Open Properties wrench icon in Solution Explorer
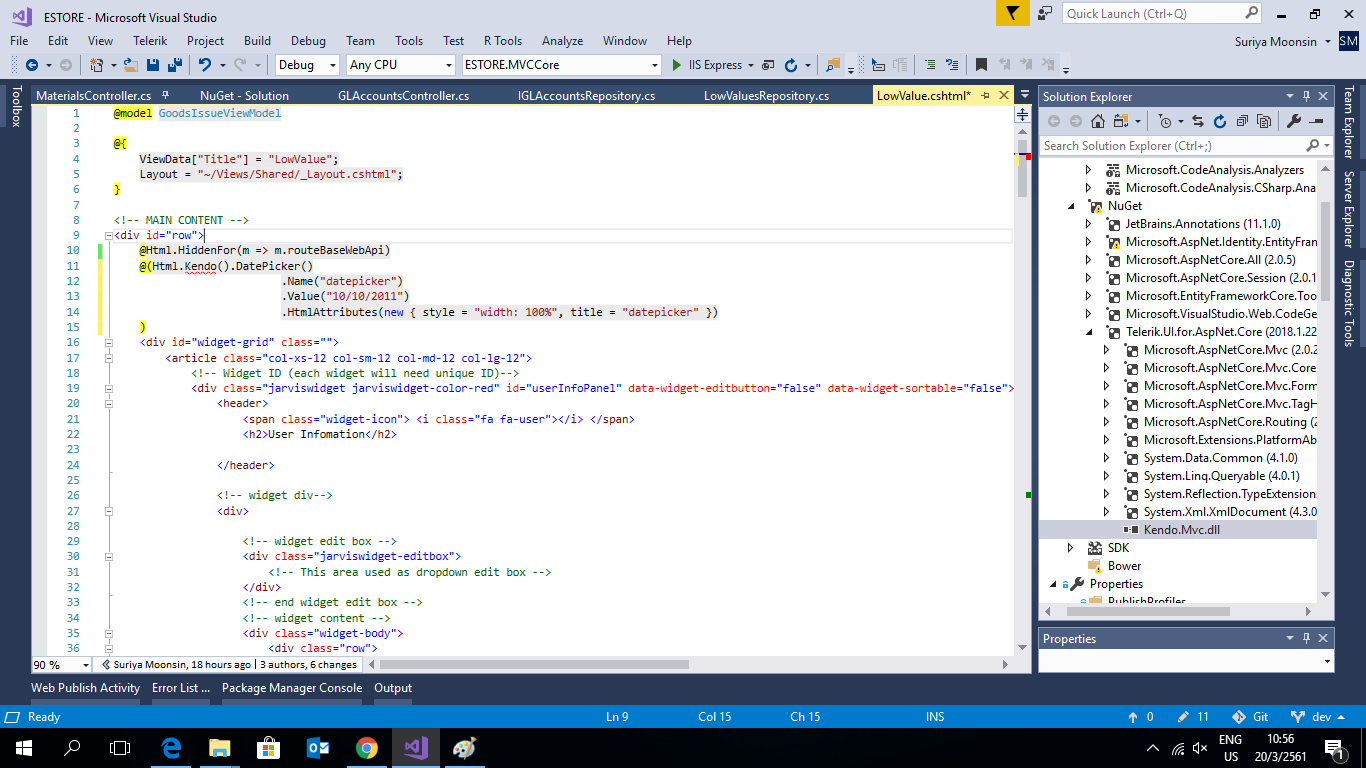1366x768 pixels. click(1293, 121)
